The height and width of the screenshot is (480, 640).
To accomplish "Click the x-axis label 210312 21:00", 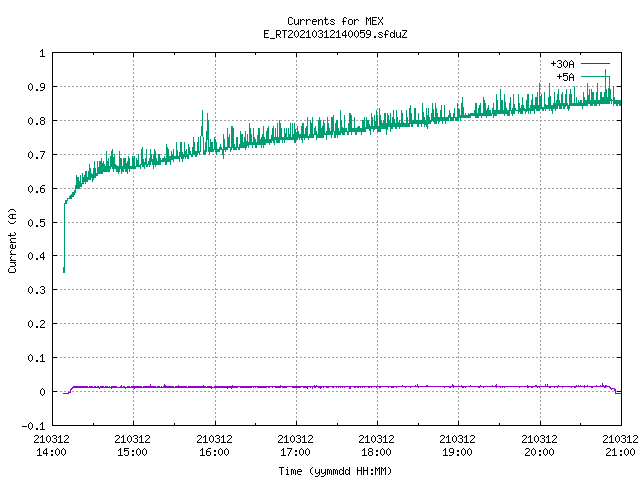I will tap(620, 445).
